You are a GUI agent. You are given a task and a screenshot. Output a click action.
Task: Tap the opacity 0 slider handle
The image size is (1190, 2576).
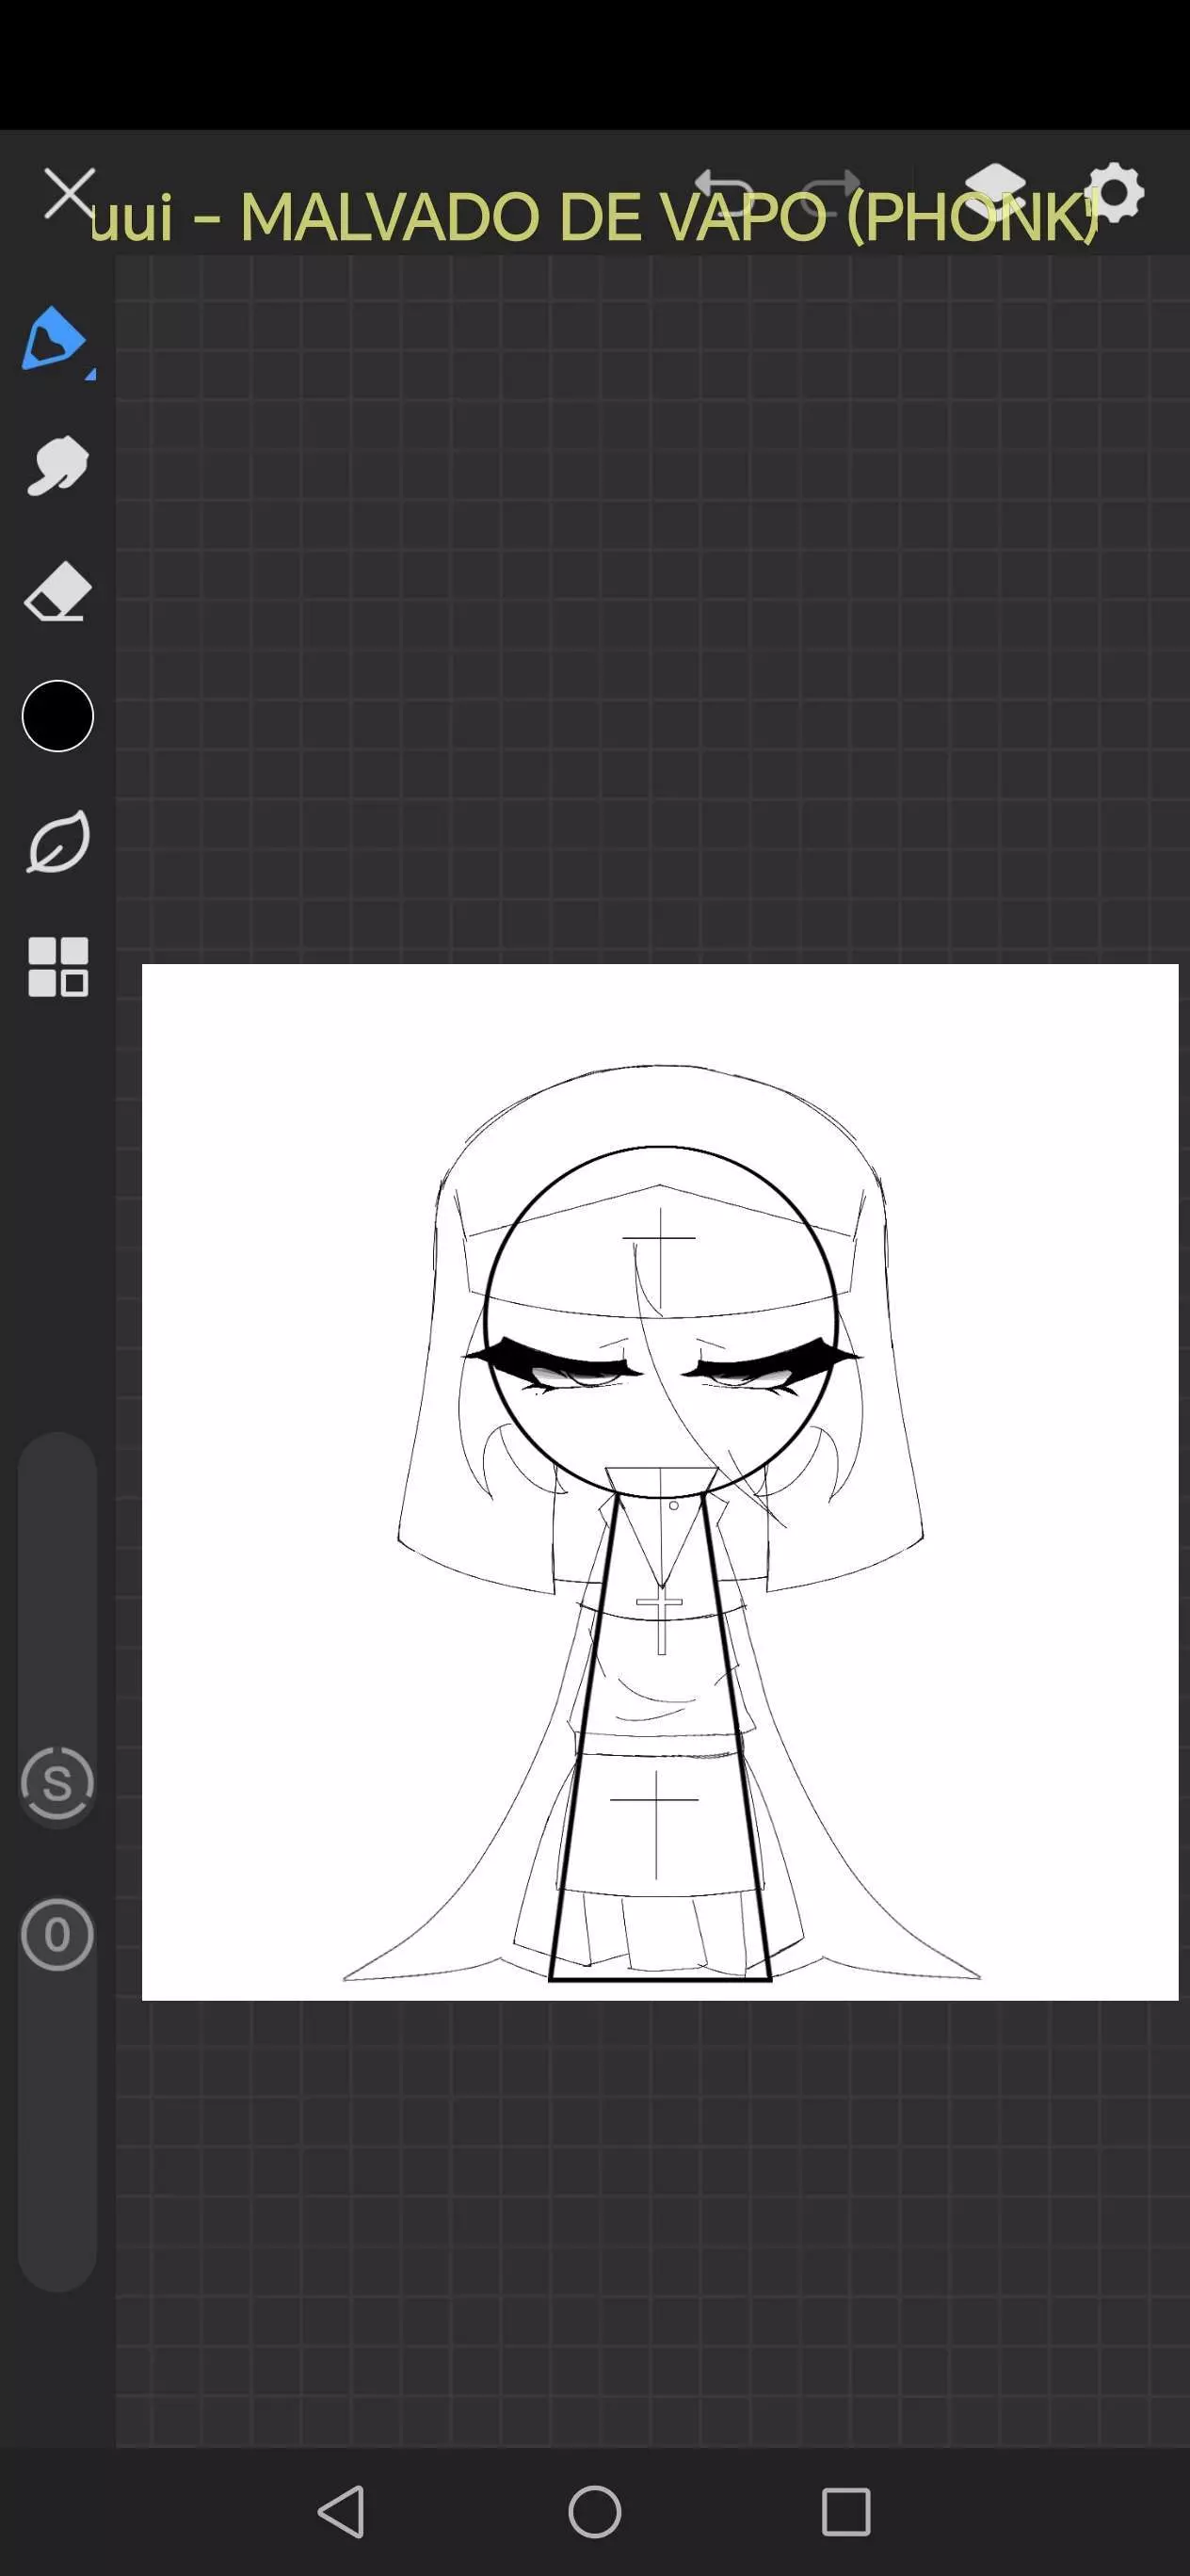pyautogui.click(x=57, y=1935)
